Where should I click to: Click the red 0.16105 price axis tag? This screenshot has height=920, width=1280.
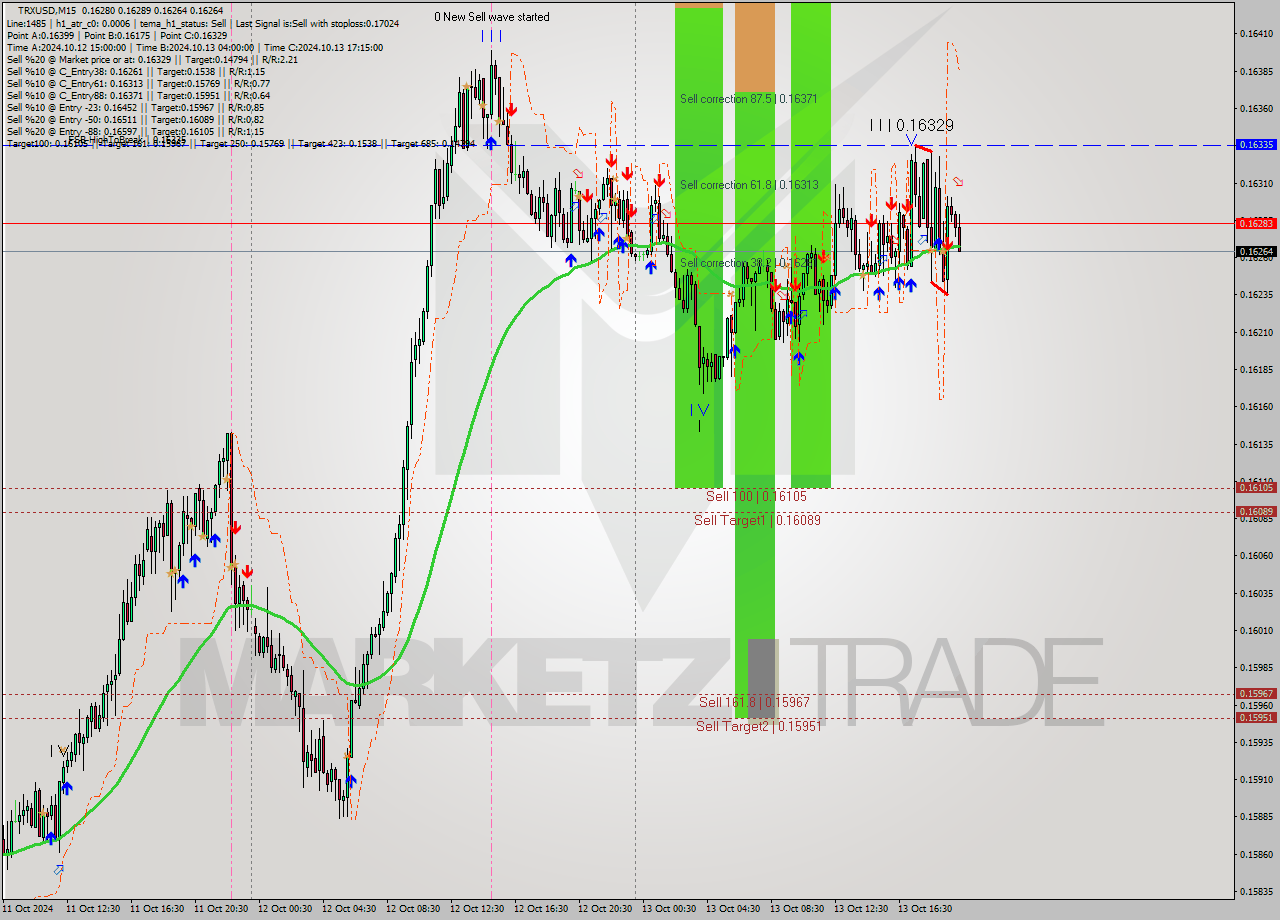[x=1256, y=487]
